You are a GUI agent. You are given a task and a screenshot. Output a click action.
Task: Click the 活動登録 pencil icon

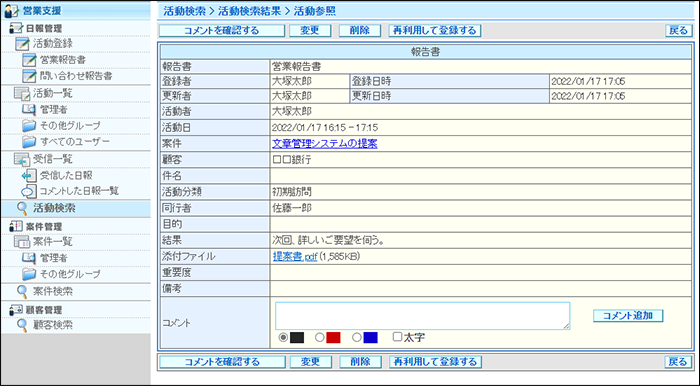[x=22, y=44]
